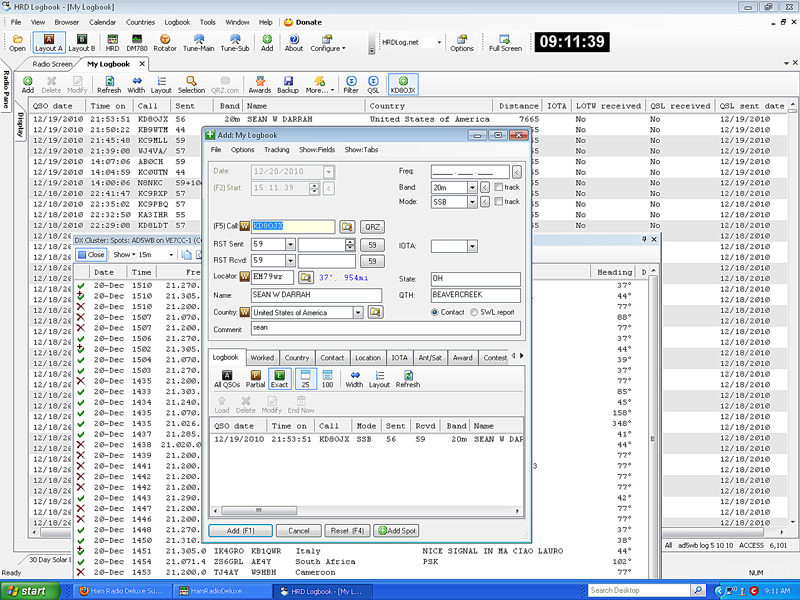Open the RST Sent dropdown
The width and height of the screenshot is (800, 600).
pos(290,244)
